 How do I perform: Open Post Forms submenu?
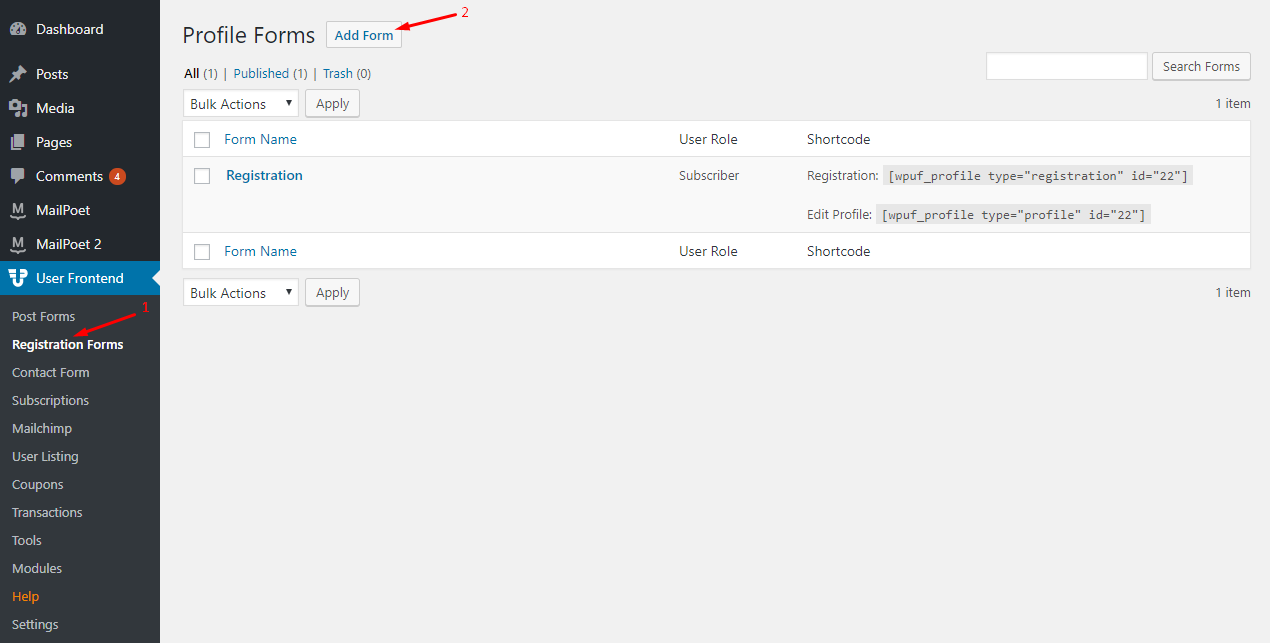43,316
